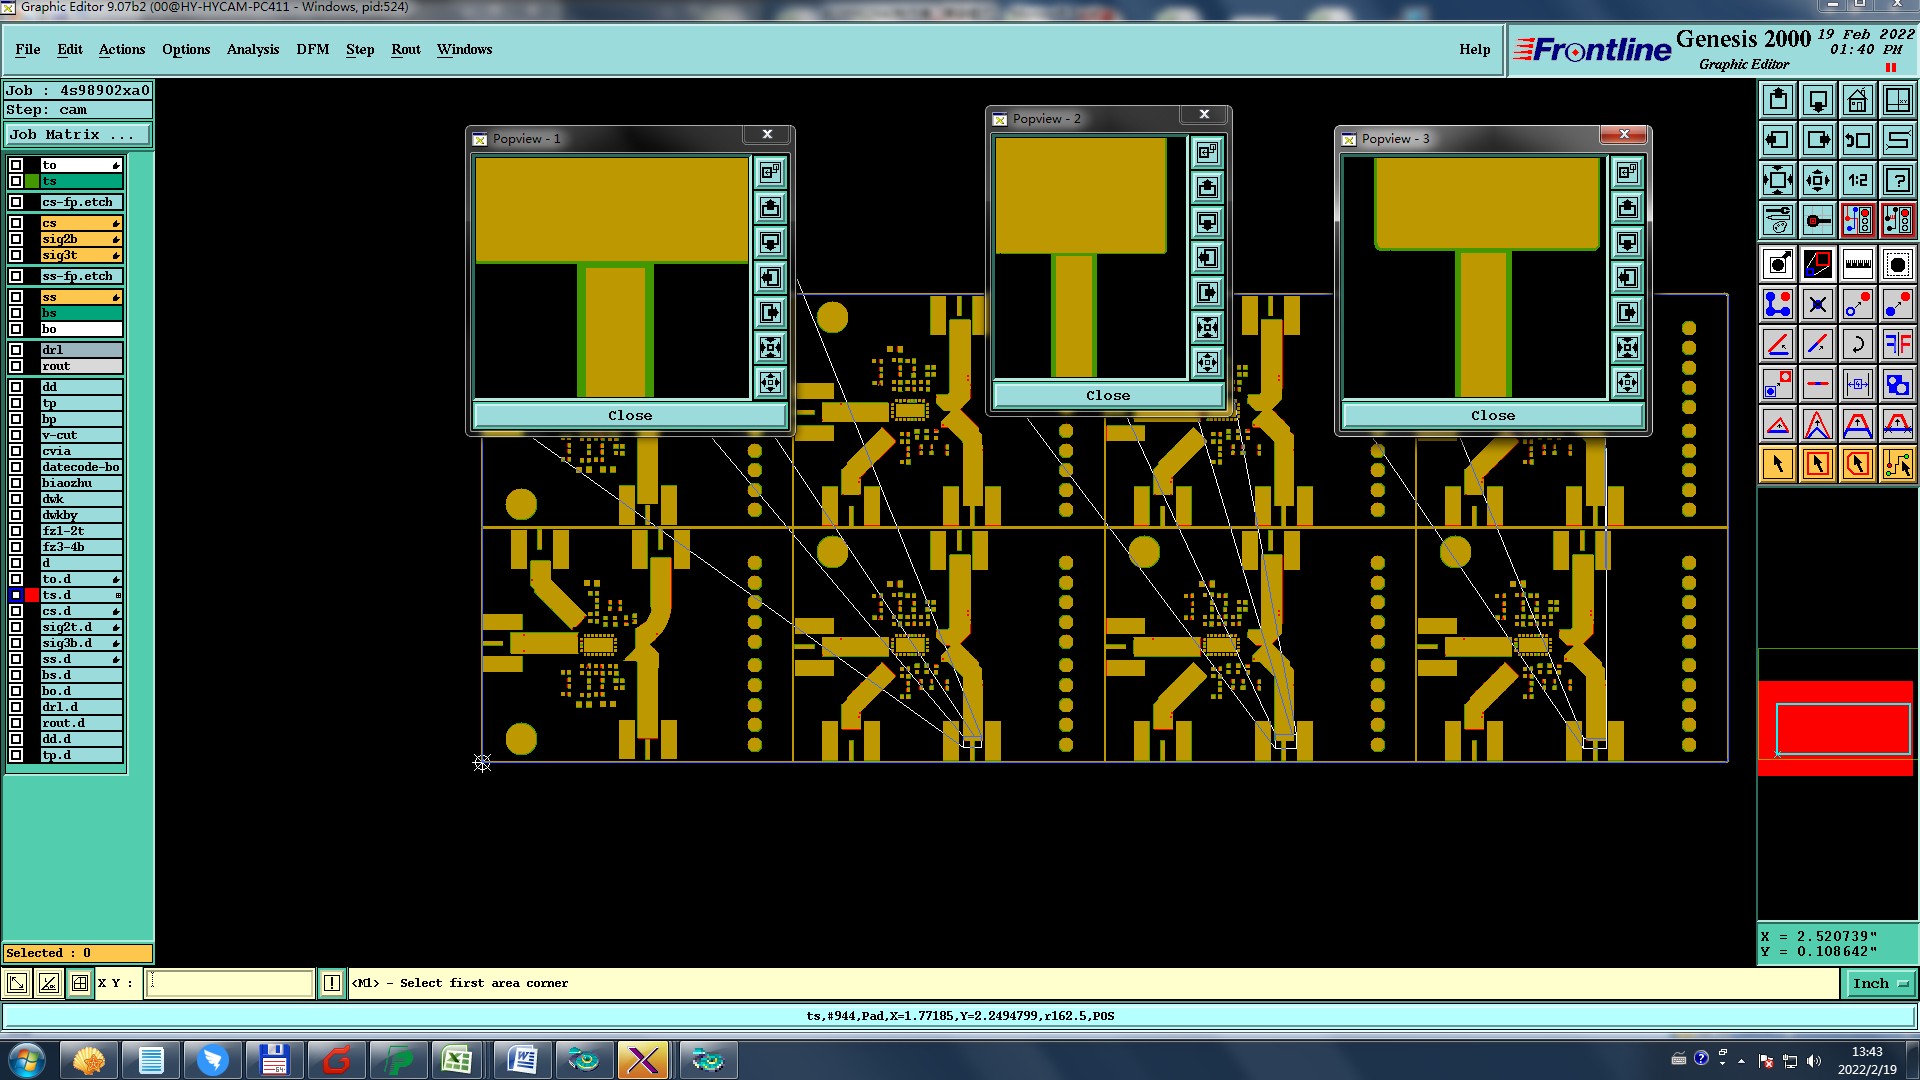Open the question mark help icon

tap(1897, 180)
